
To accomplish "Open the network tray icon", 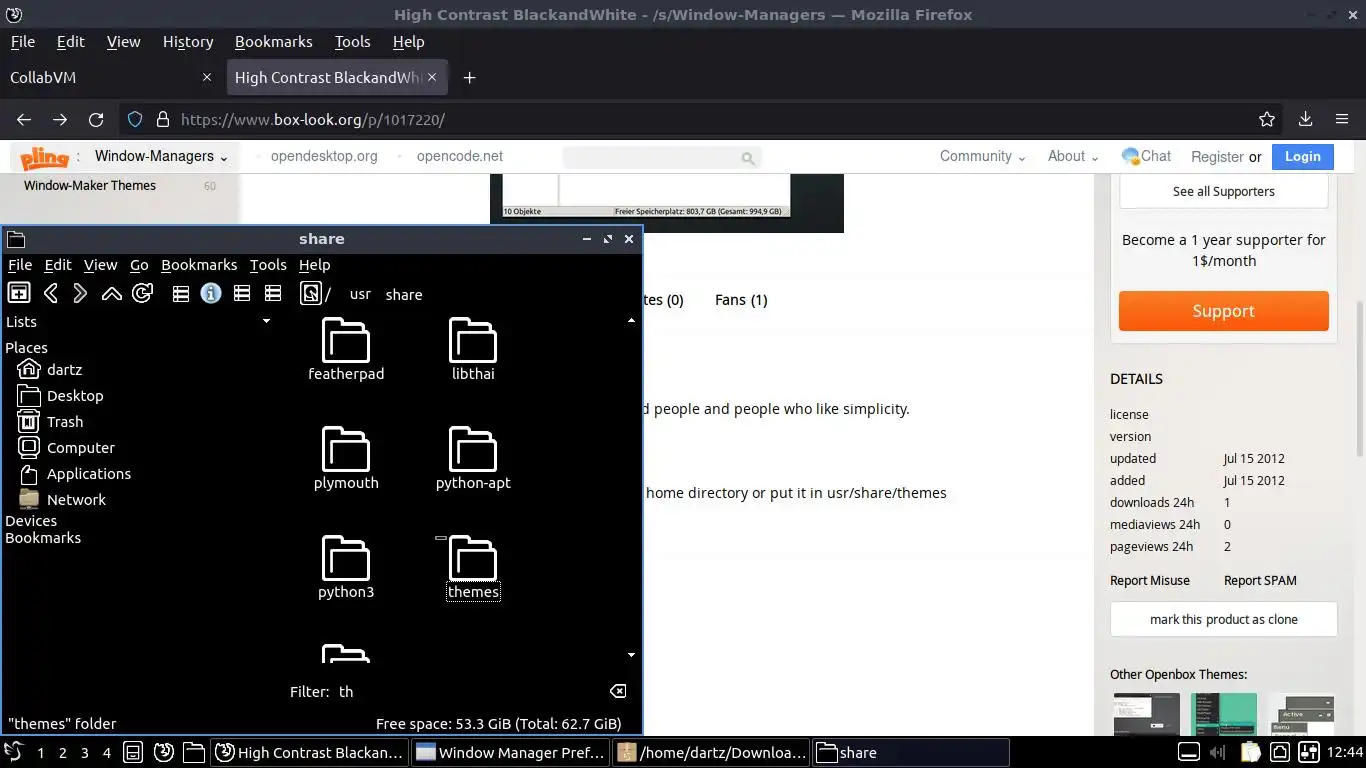I will pos(1280,752).
